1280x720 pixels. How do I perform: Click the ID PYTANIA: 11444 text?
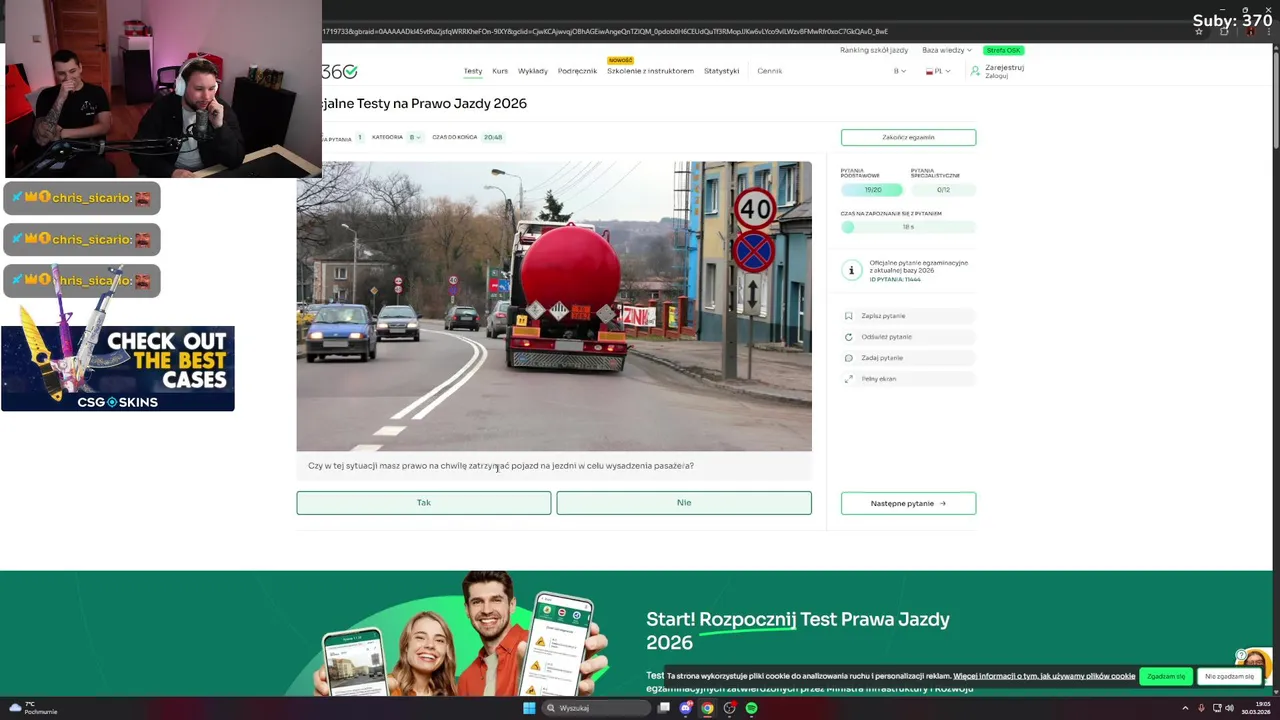coord(895,279)
